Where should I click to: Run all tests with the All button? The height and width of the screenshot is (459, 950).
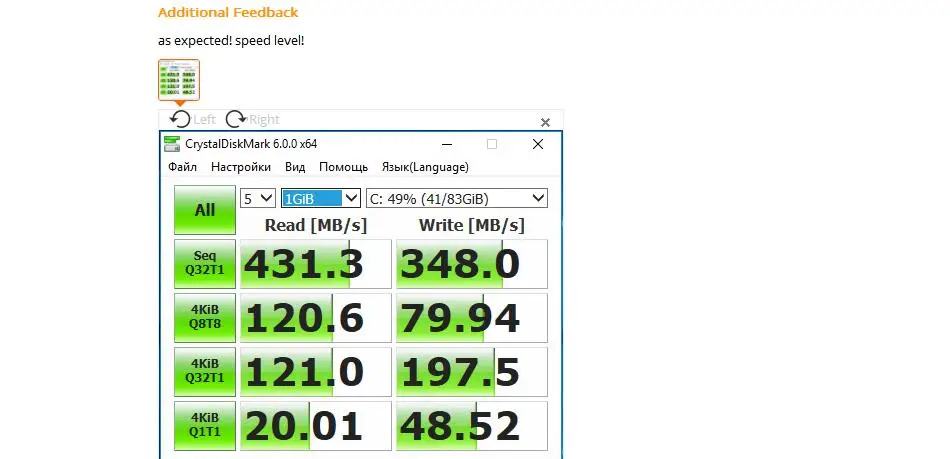[x=205, y=210]
